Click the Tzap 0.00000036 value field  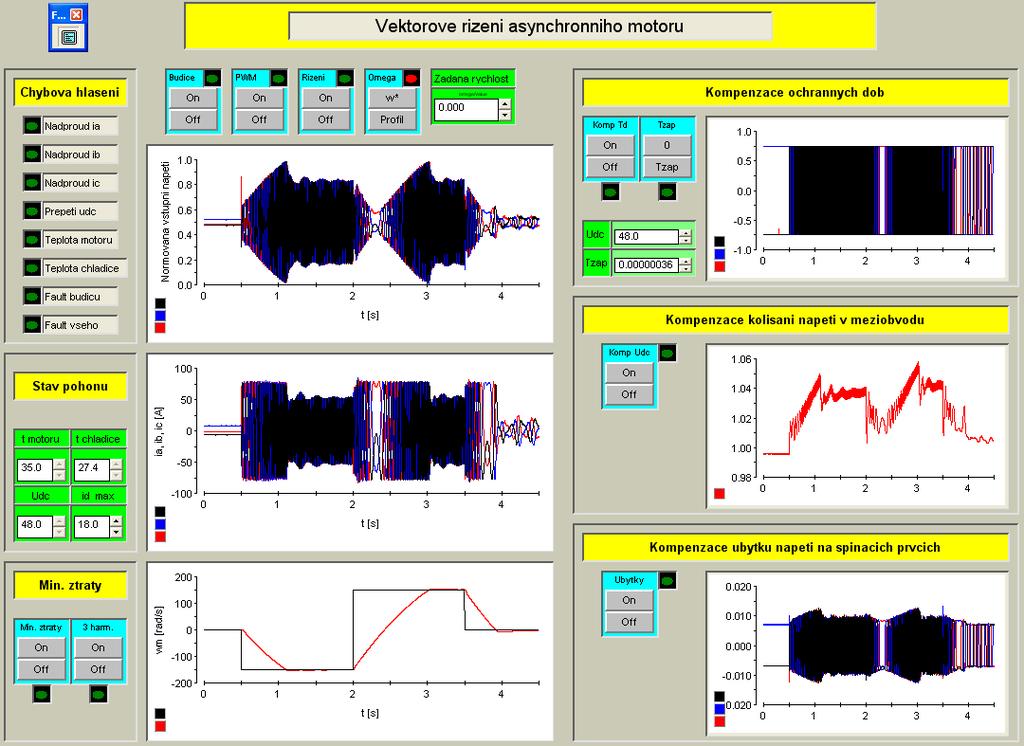point(647,265)
